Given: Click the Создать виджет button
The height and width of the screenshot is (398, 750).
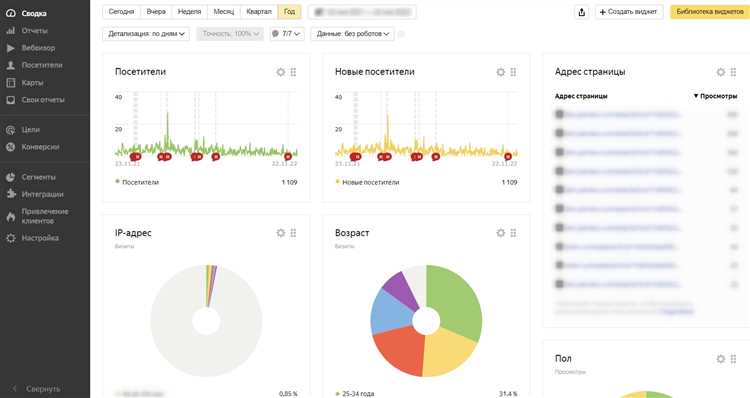Looking at the screenshot, I should click(629, 12).
